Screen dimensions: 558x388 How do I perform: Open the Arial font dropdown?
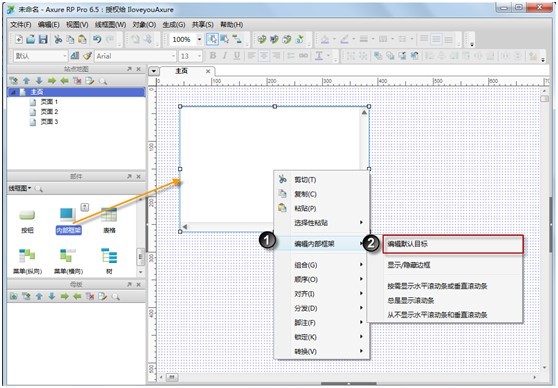pos(173,56)
